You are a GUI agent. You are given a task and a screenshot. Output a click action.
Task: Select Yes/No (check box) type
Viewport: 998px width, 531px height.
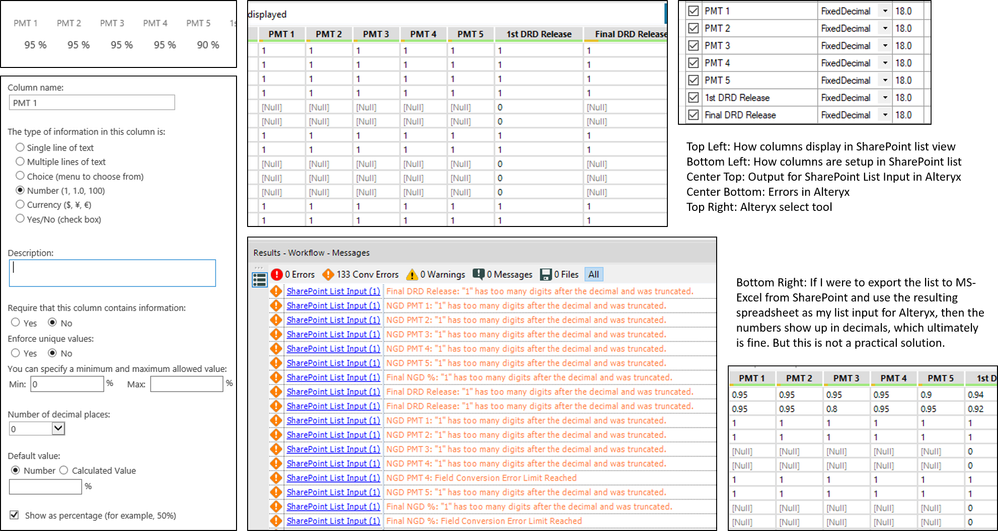20,219
